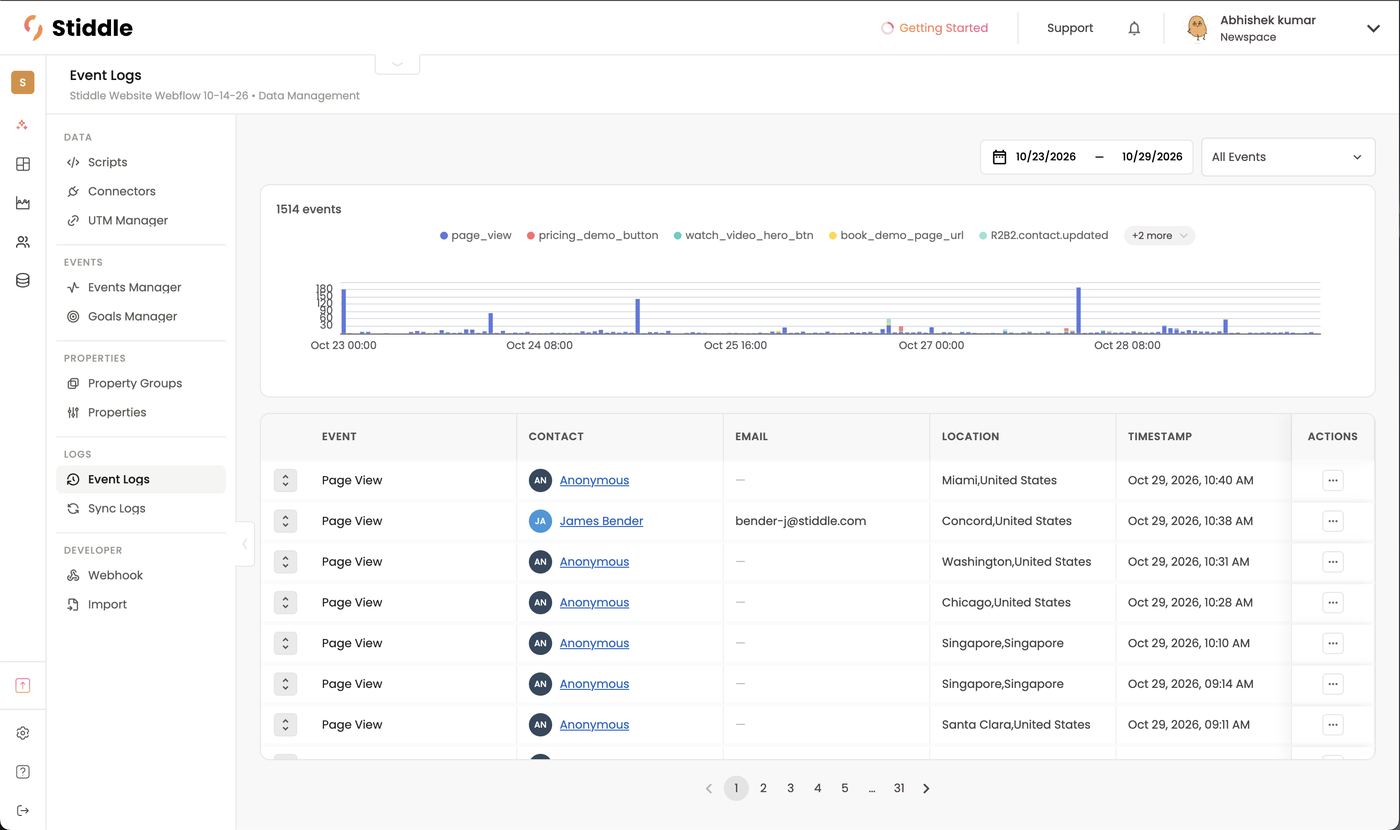This screenshot has width=1400, height=830.
Task: Expand the +2 more legend dropdown
Action: [x=1159, y=236]
